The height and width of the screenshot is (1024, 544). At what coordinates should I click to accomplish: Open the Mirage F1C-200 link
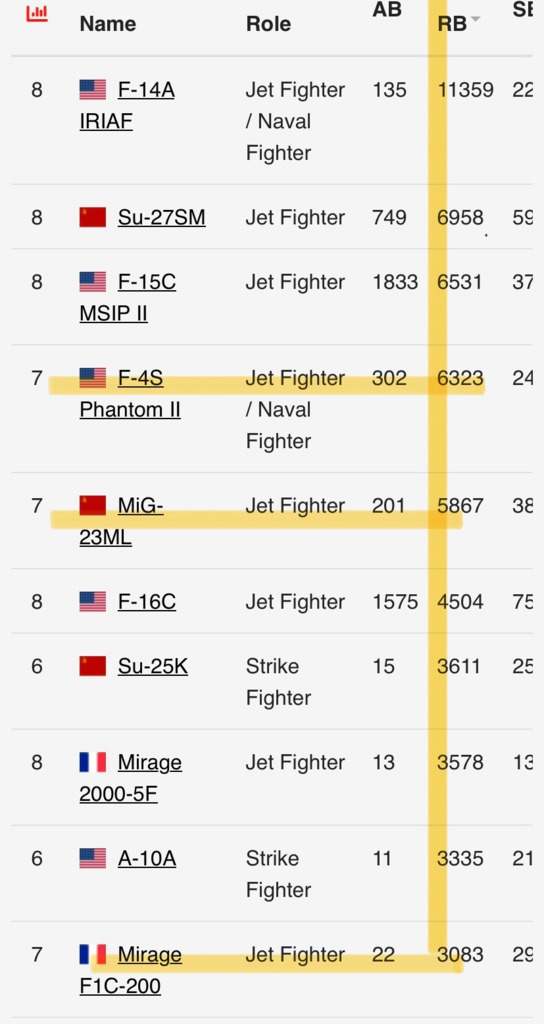coord(131,970)
